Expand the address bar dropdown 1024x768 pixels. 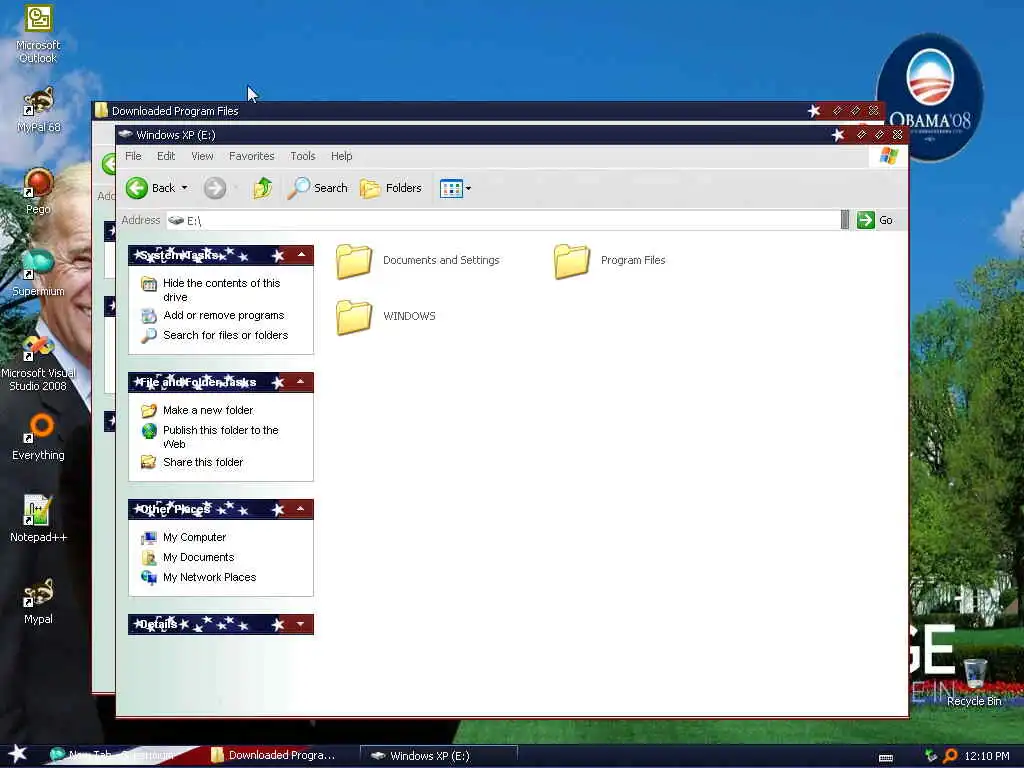844,220
